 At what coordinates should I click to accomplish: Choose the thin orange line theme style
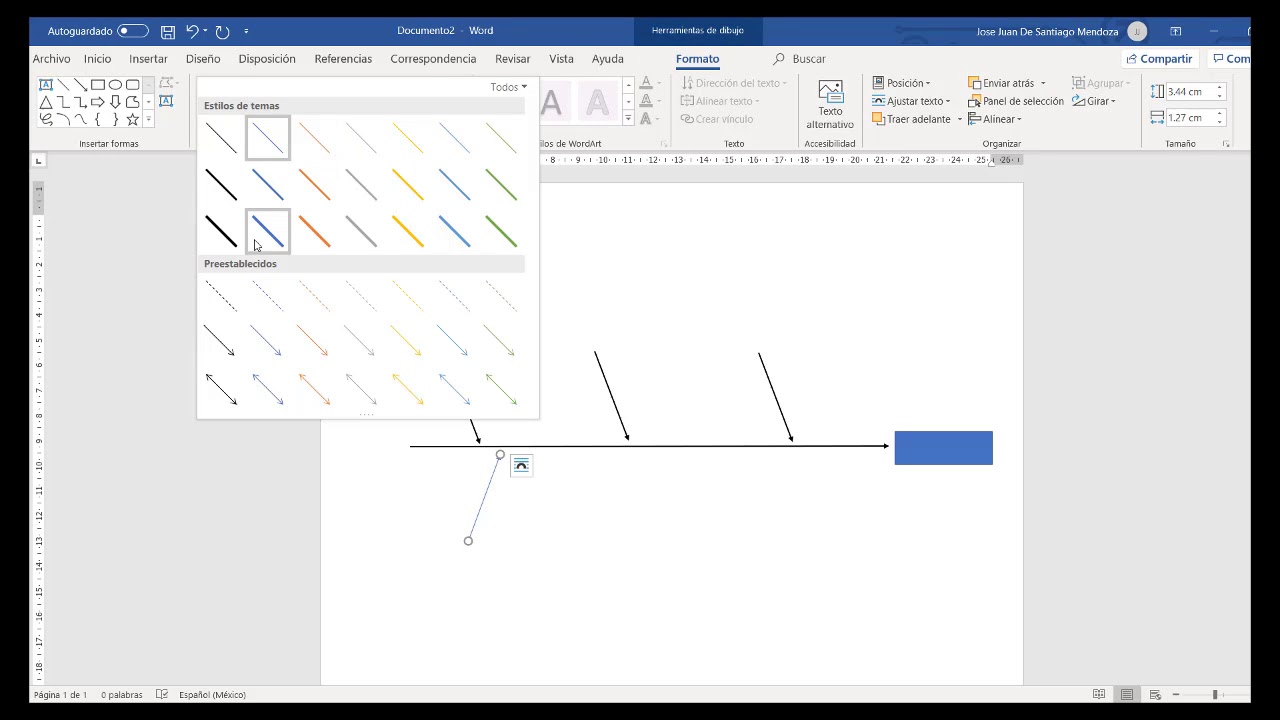(x=314, y=138)
